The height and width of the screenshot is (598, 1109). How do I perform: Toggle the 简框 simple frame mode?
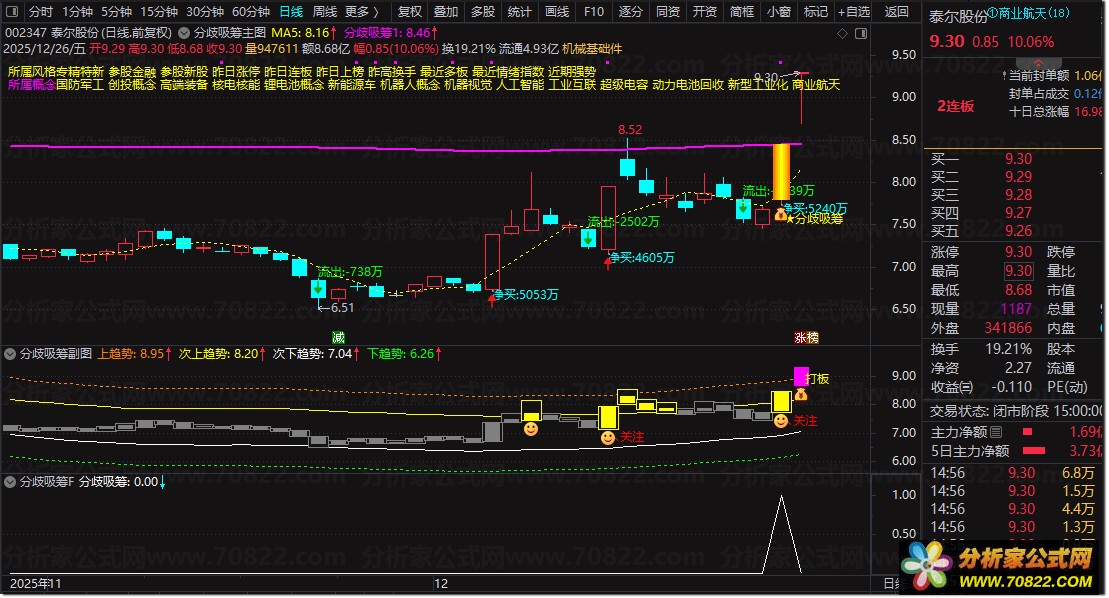[741, 11]
